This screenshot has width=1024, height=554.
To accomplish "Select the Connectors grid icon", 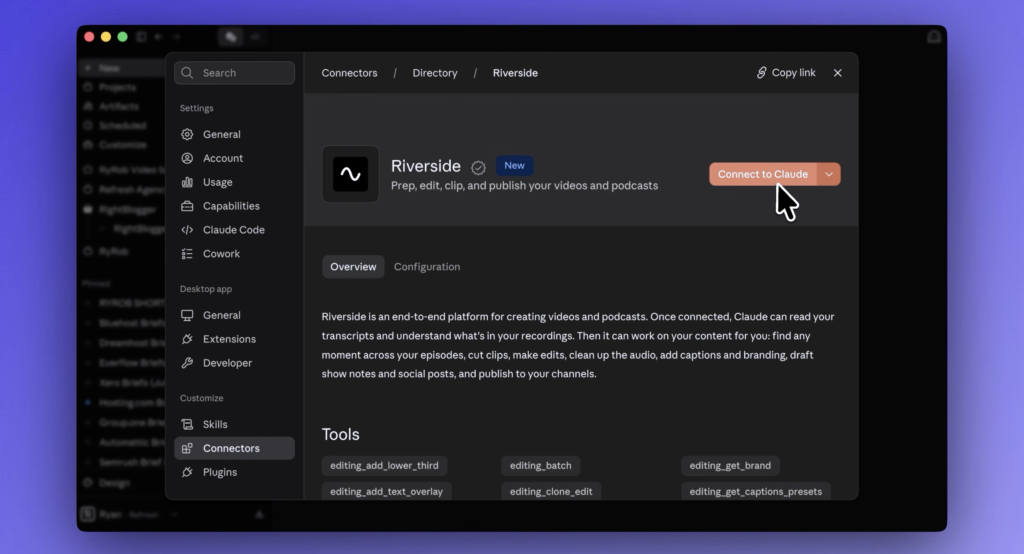I will click(187, 448).
